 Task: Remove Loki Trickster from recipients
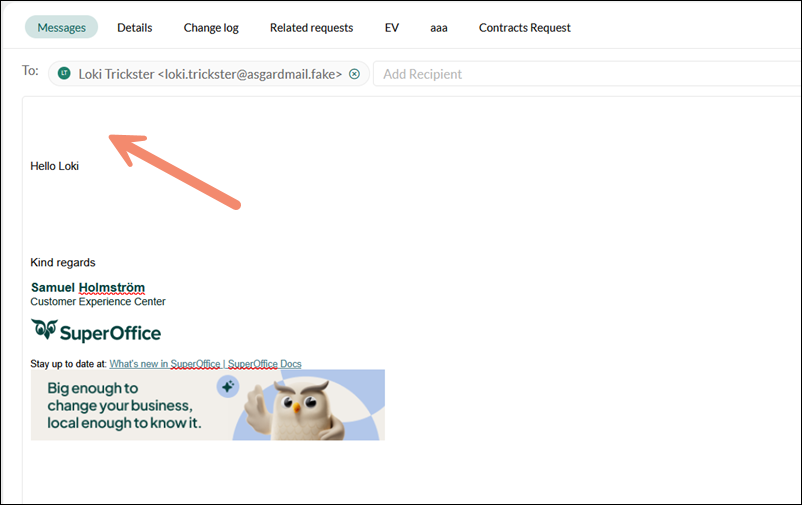tap(354, 74)
